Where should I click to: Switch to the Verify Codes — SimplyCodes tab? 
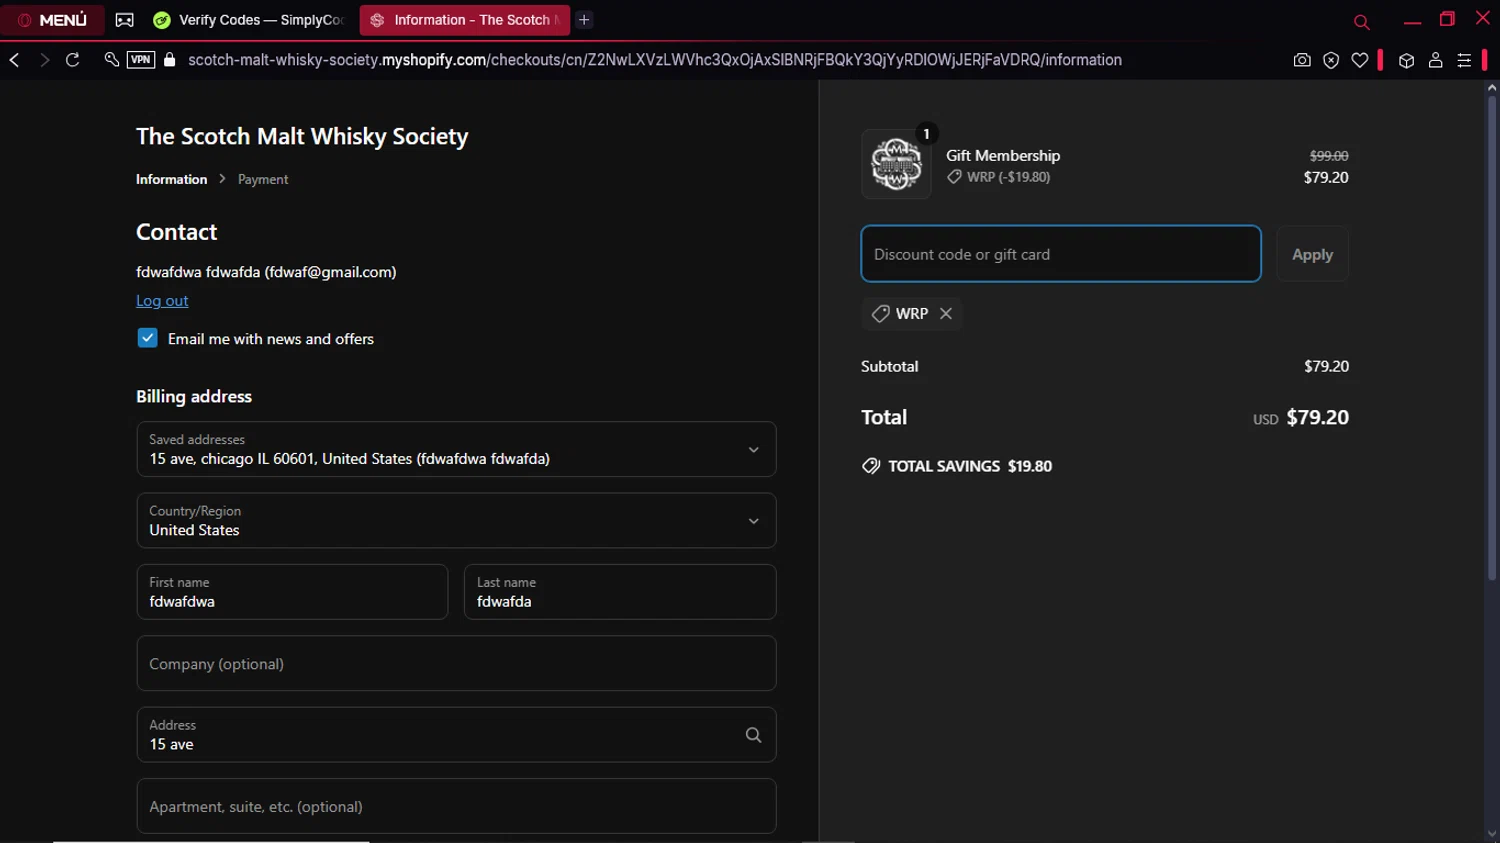pyautogui.click(x=248, y=20)
